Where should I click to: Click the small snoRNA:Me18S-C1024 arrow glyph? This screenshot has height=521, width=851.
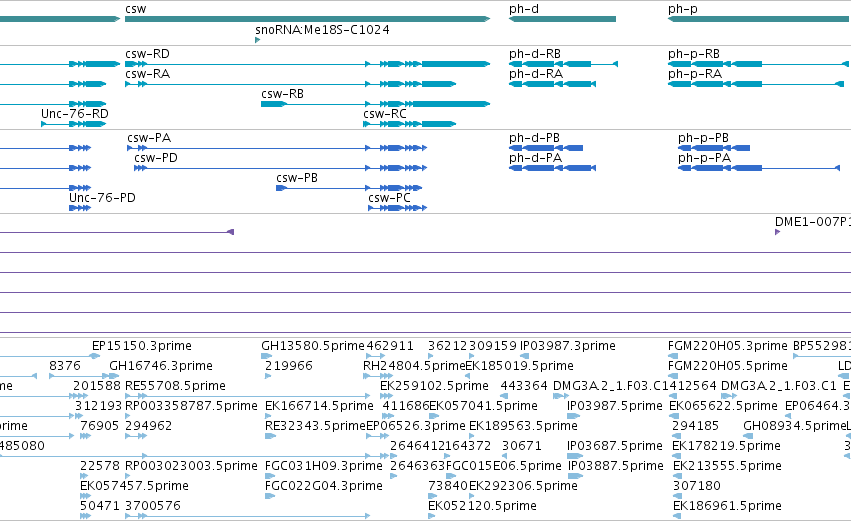258,40
